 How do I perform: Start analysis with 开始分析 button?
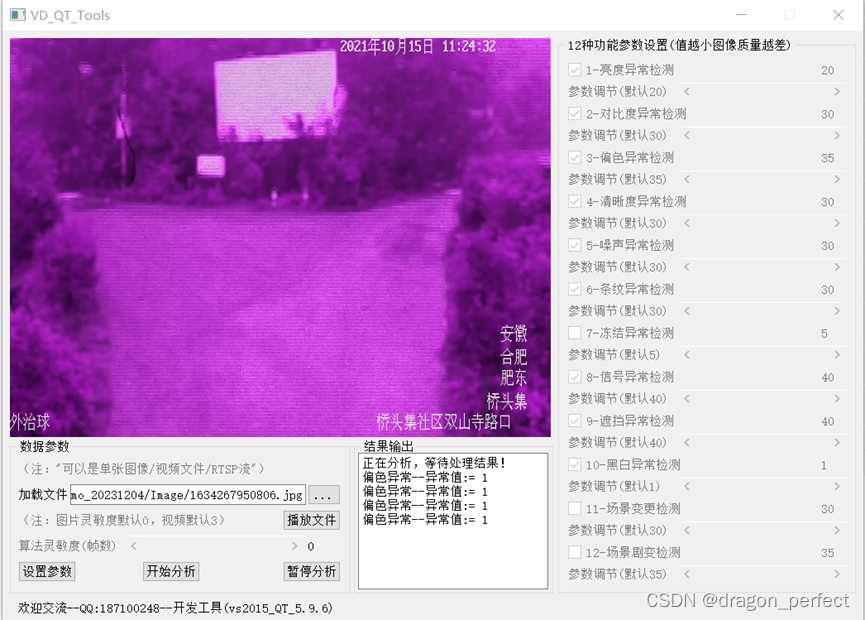[x=170, y=571]
